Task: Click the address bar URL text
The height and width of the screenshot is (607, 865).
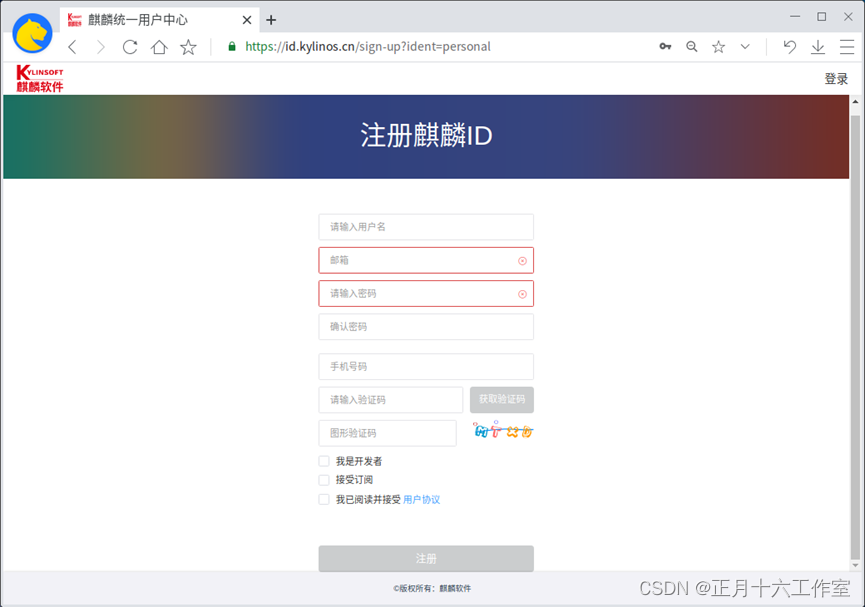Action: click(368, 46)
